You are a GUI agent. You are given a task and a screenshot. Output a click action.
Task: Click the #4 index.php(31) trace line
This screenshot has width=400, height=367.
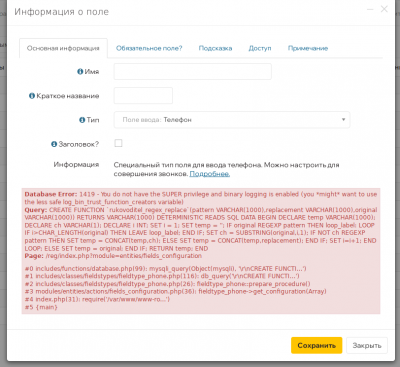pos(97,299)
